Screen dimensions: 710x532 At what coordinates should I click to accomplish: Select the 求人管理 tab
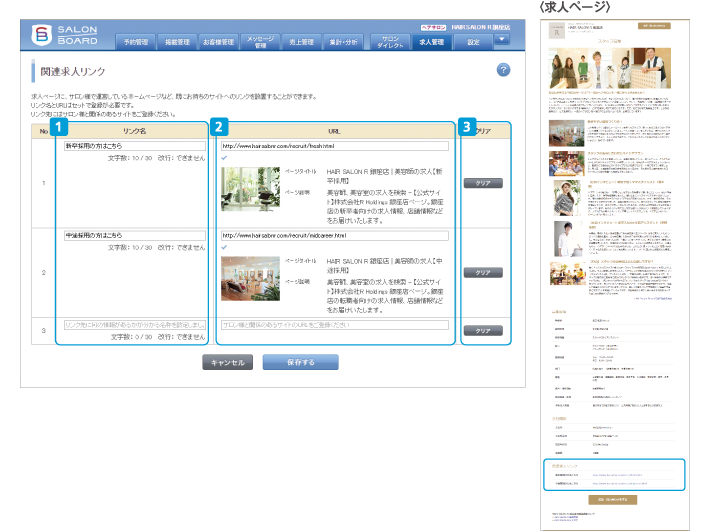(x=432, y=42)
